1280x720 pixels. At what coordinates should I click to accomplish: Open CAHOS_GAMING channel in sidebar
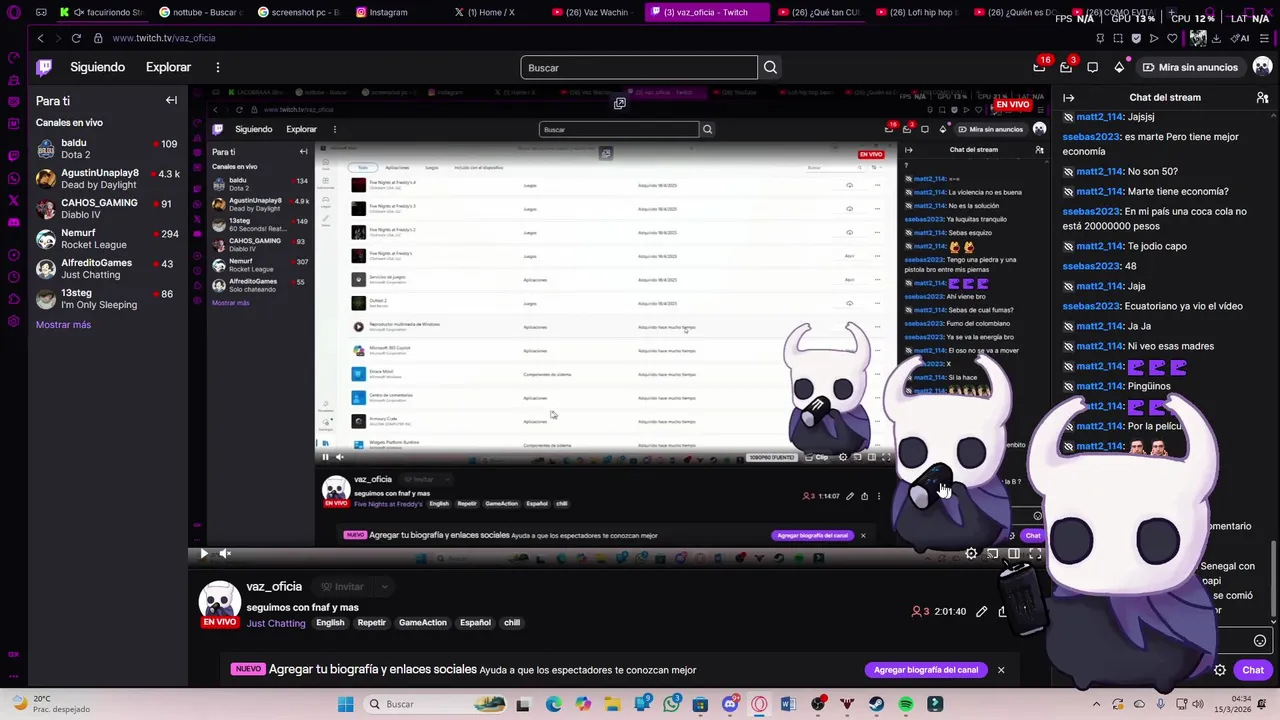click(x=108, y=209)
